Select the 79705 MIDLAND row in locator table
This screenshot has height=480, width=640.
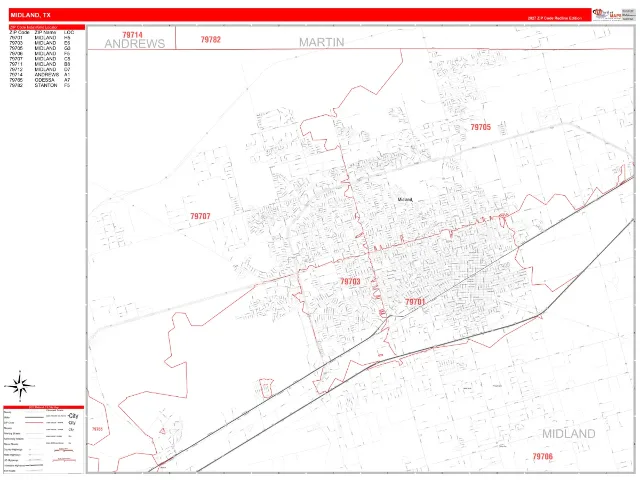40,48
